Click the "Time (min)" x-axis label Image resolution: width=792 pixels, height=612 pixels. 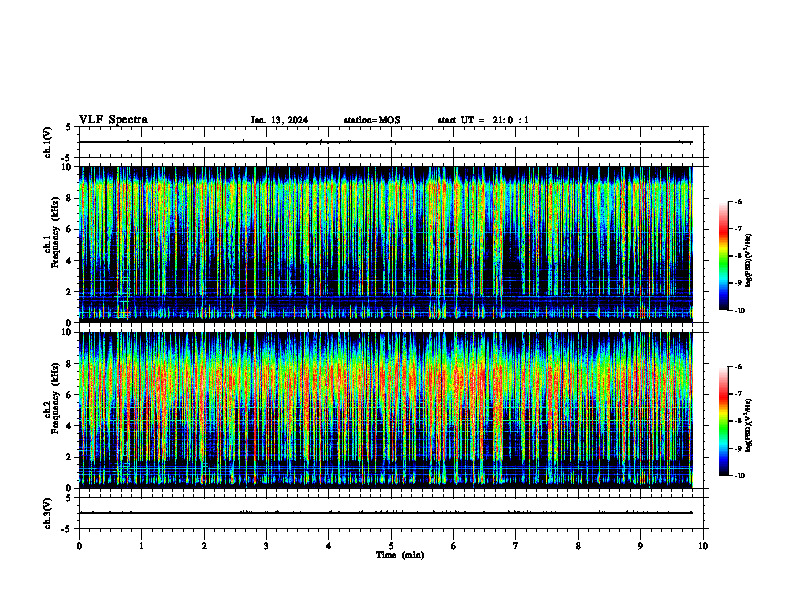pyautogui.click(x=400, y=555)
